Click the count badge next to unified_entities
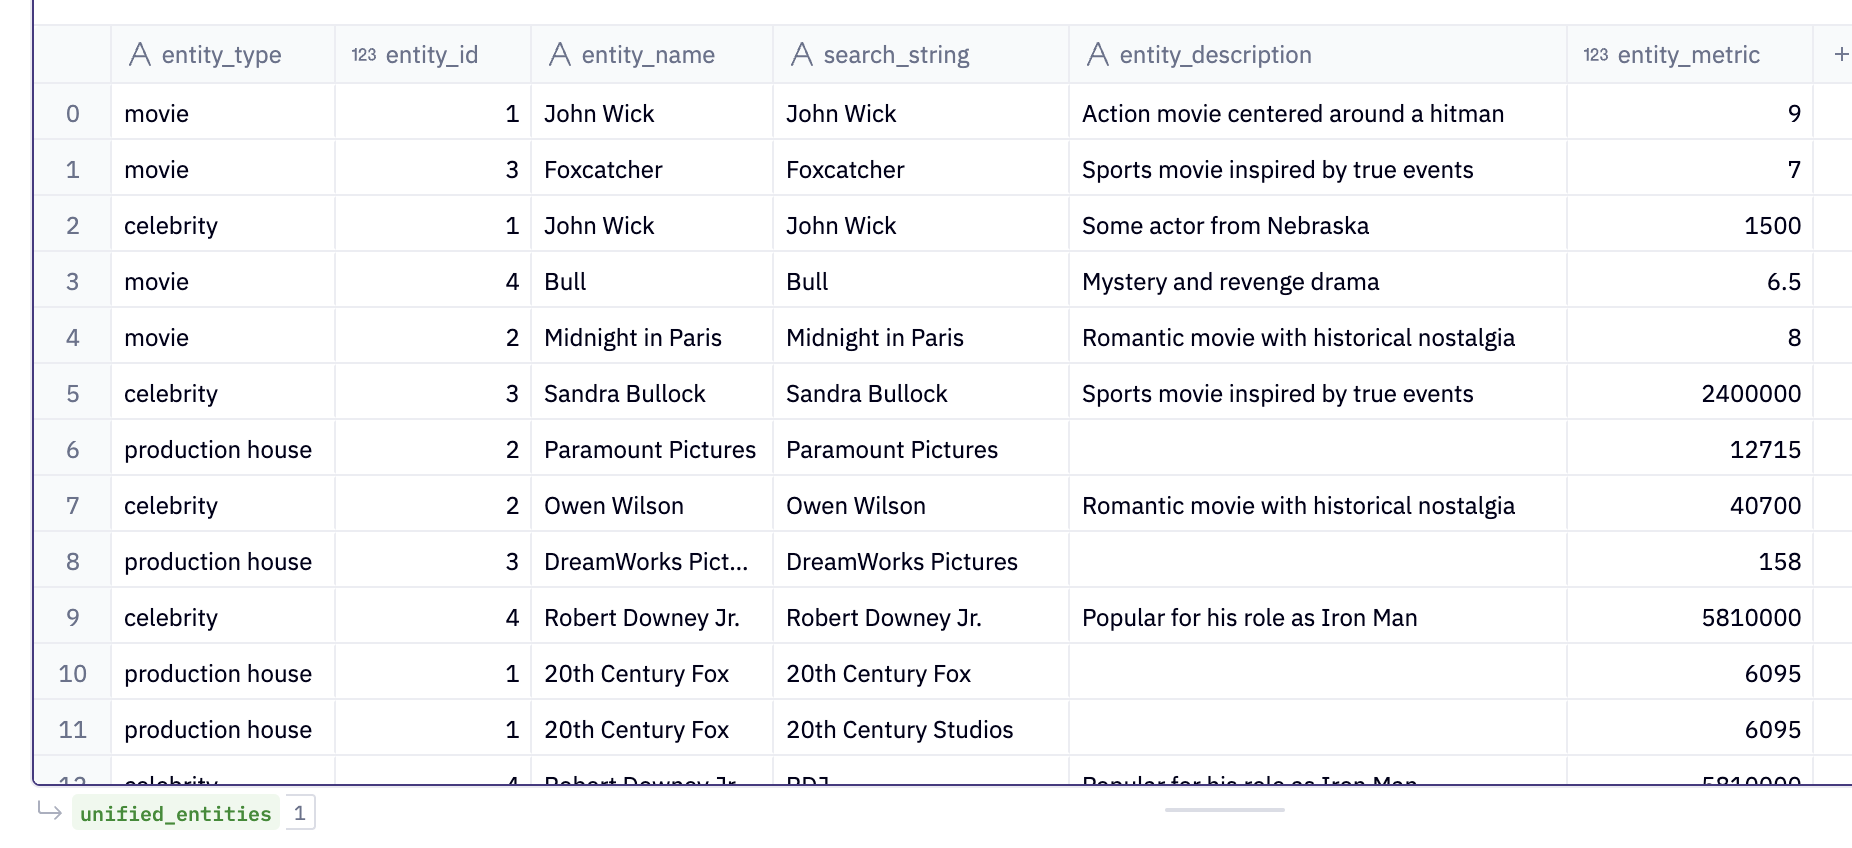Screen dimensions: 1852x848 (299, 813)
